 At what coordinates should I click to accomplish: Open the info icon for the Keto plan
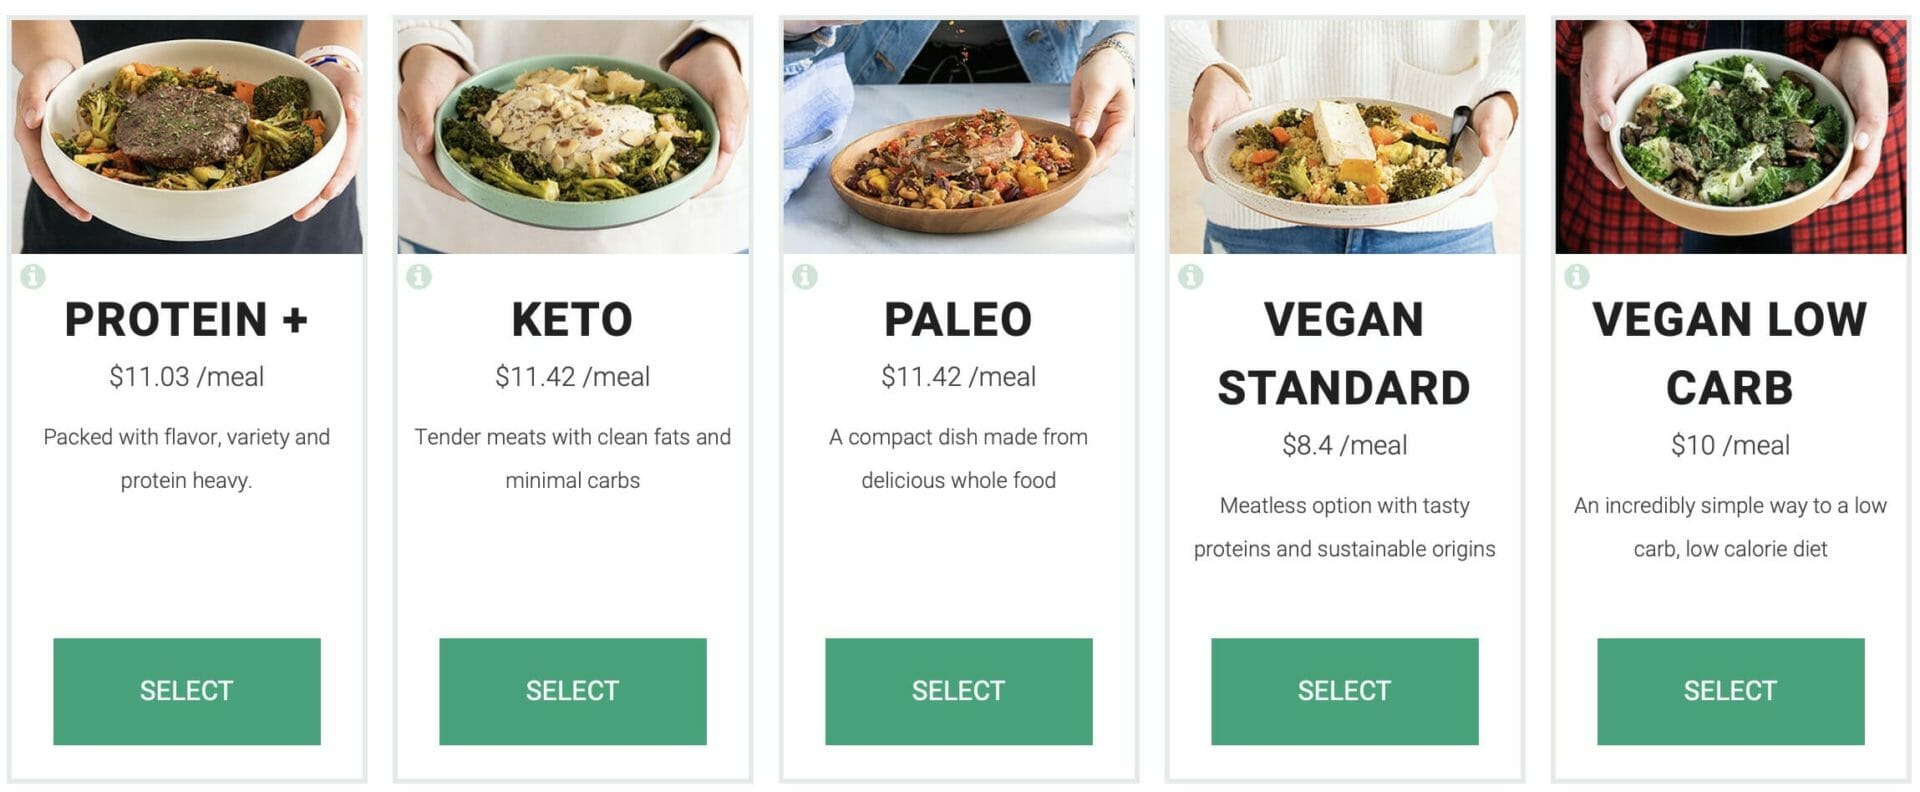coord(419,276)
